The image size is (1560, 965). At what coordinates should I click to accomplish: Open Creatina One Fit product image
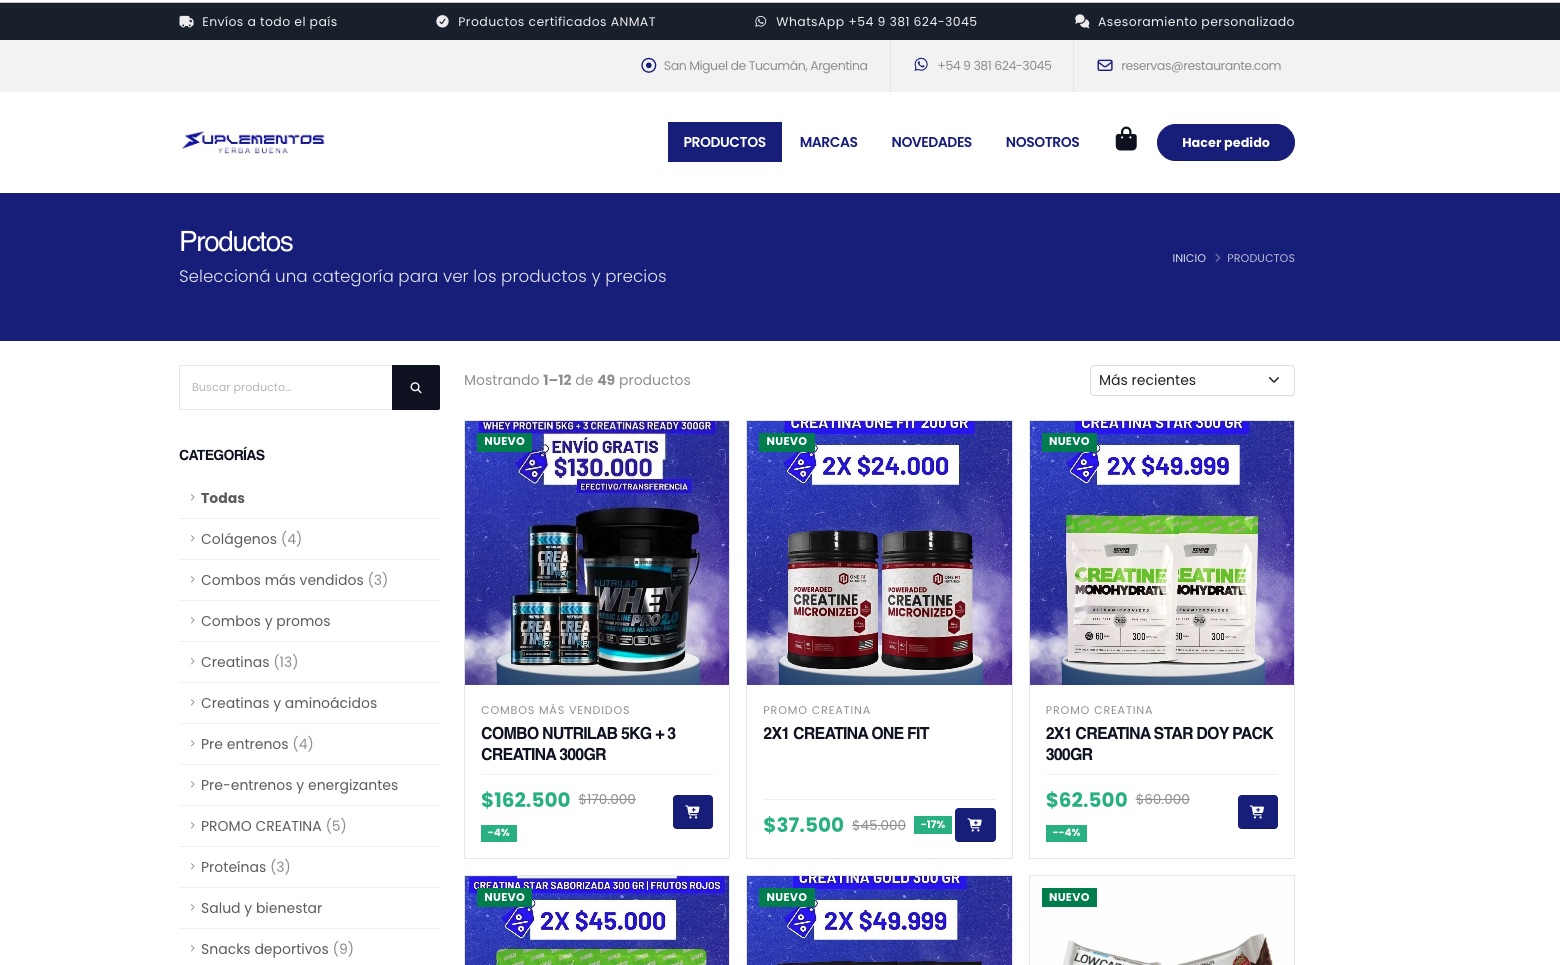(x=879, y=553)
